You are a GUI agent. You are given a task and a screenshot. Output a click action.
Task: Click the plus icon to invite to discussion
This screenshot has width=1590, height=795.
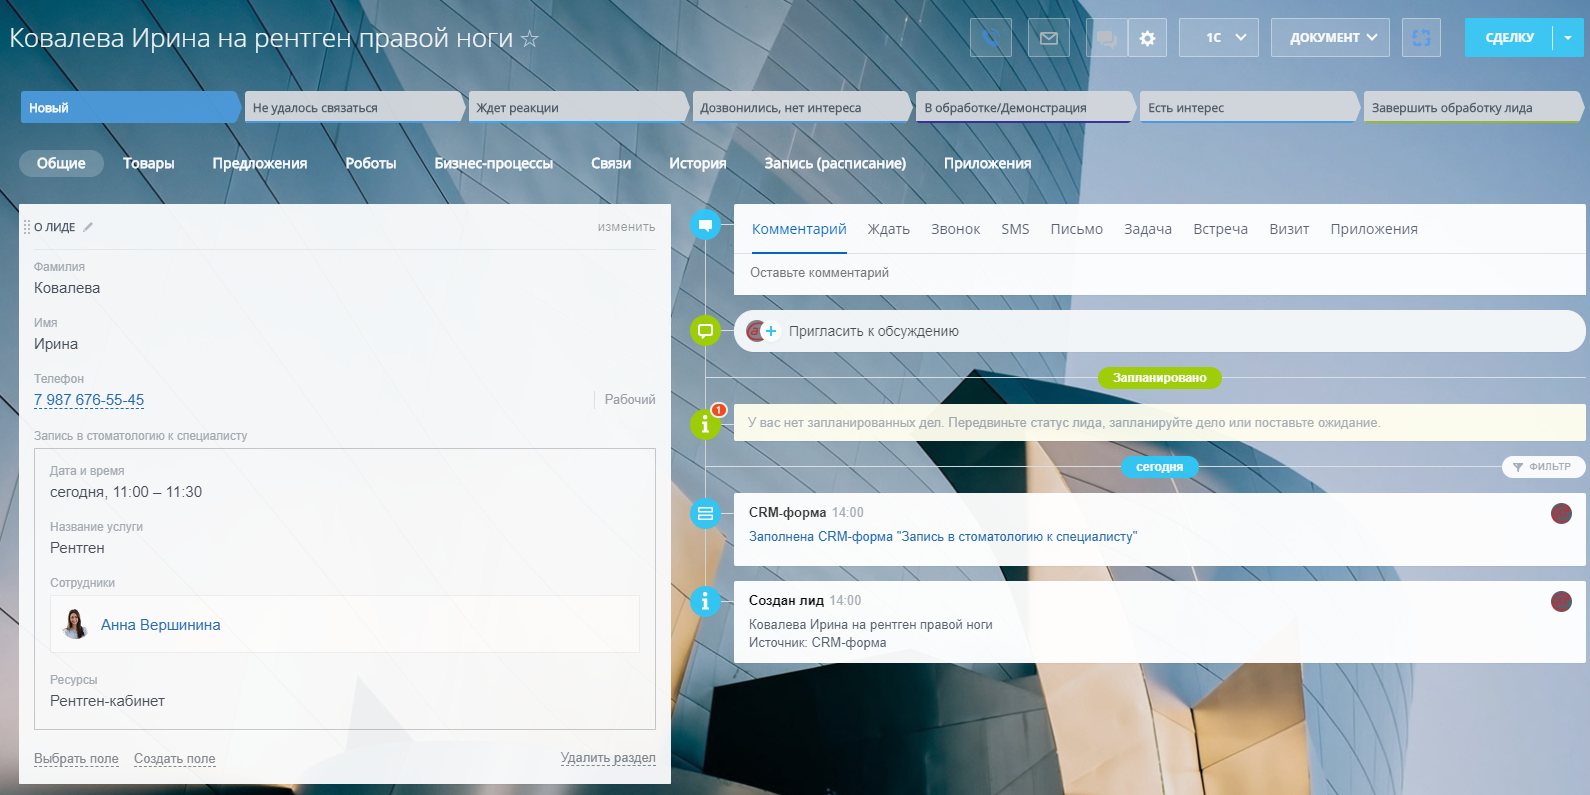(x=771, y=331)
